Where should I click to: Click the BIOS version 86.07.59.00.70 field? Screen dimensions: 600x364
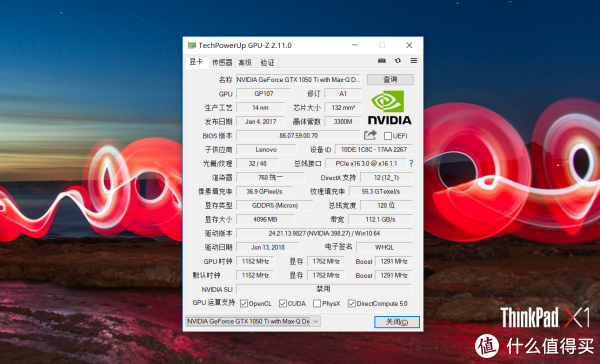298,135
